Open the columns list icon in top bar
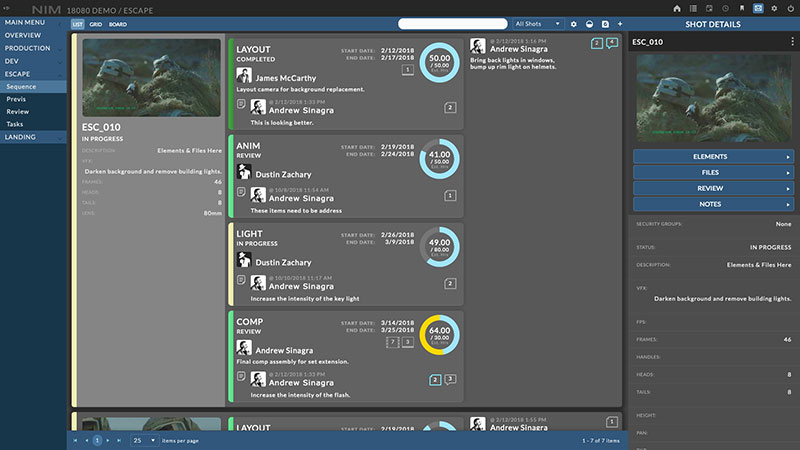Viewport: 800px width, 450px height. tap(693, 9)
